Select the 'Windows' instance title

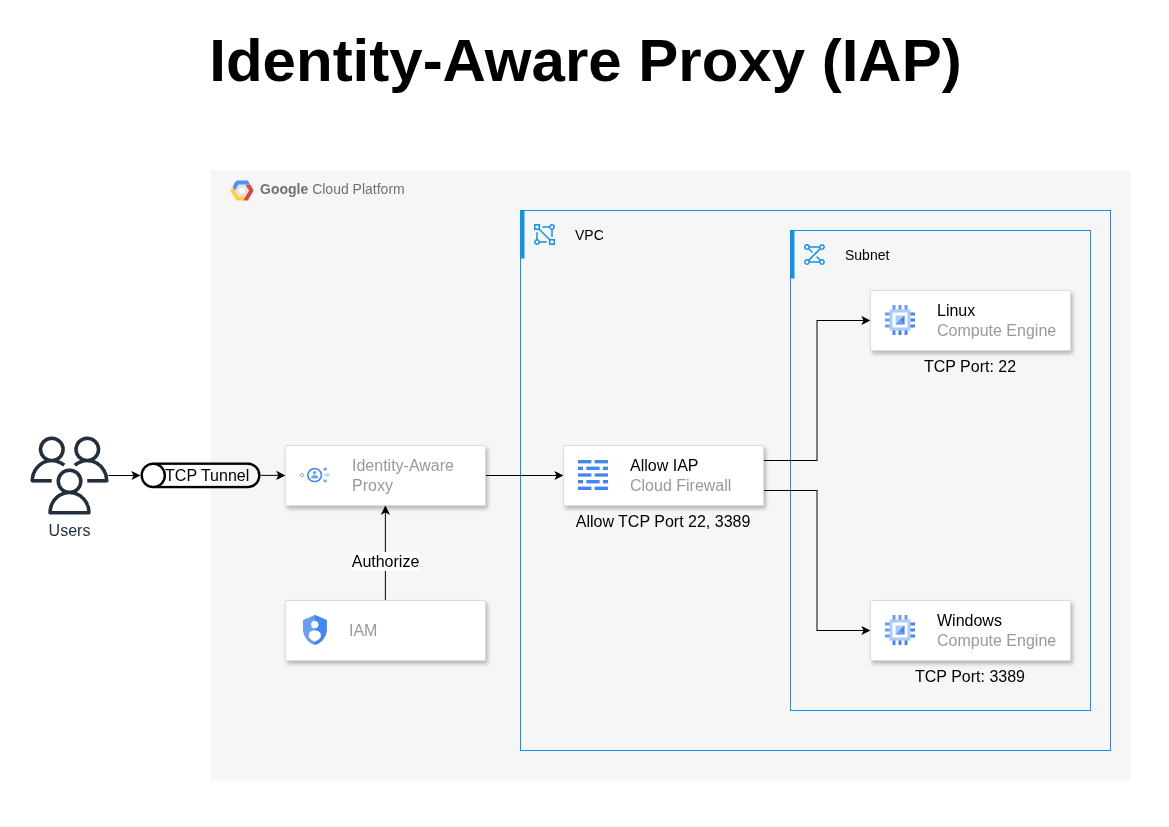tap(969, 620)
